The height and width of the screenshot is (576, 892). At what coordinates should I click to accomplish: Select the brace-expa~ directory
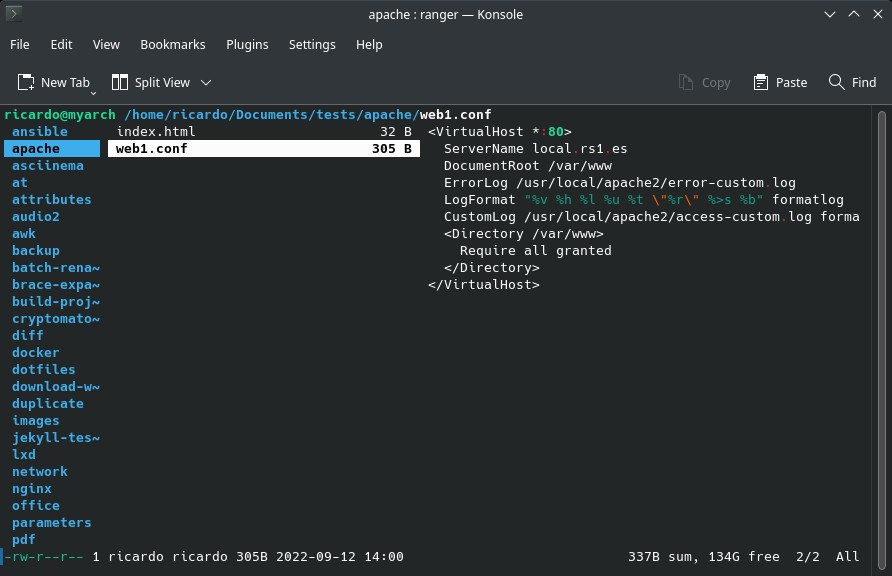coord(56,285)
